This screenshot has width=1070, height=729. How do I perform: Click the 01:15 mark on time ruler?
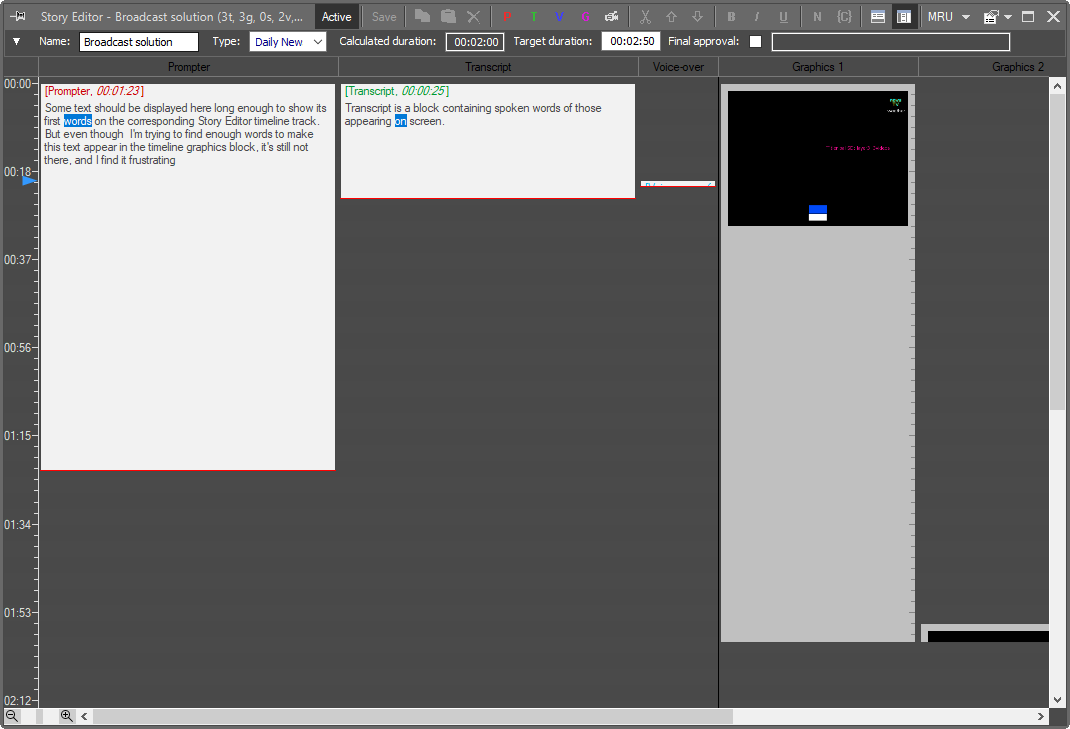(x=18, y=435)
